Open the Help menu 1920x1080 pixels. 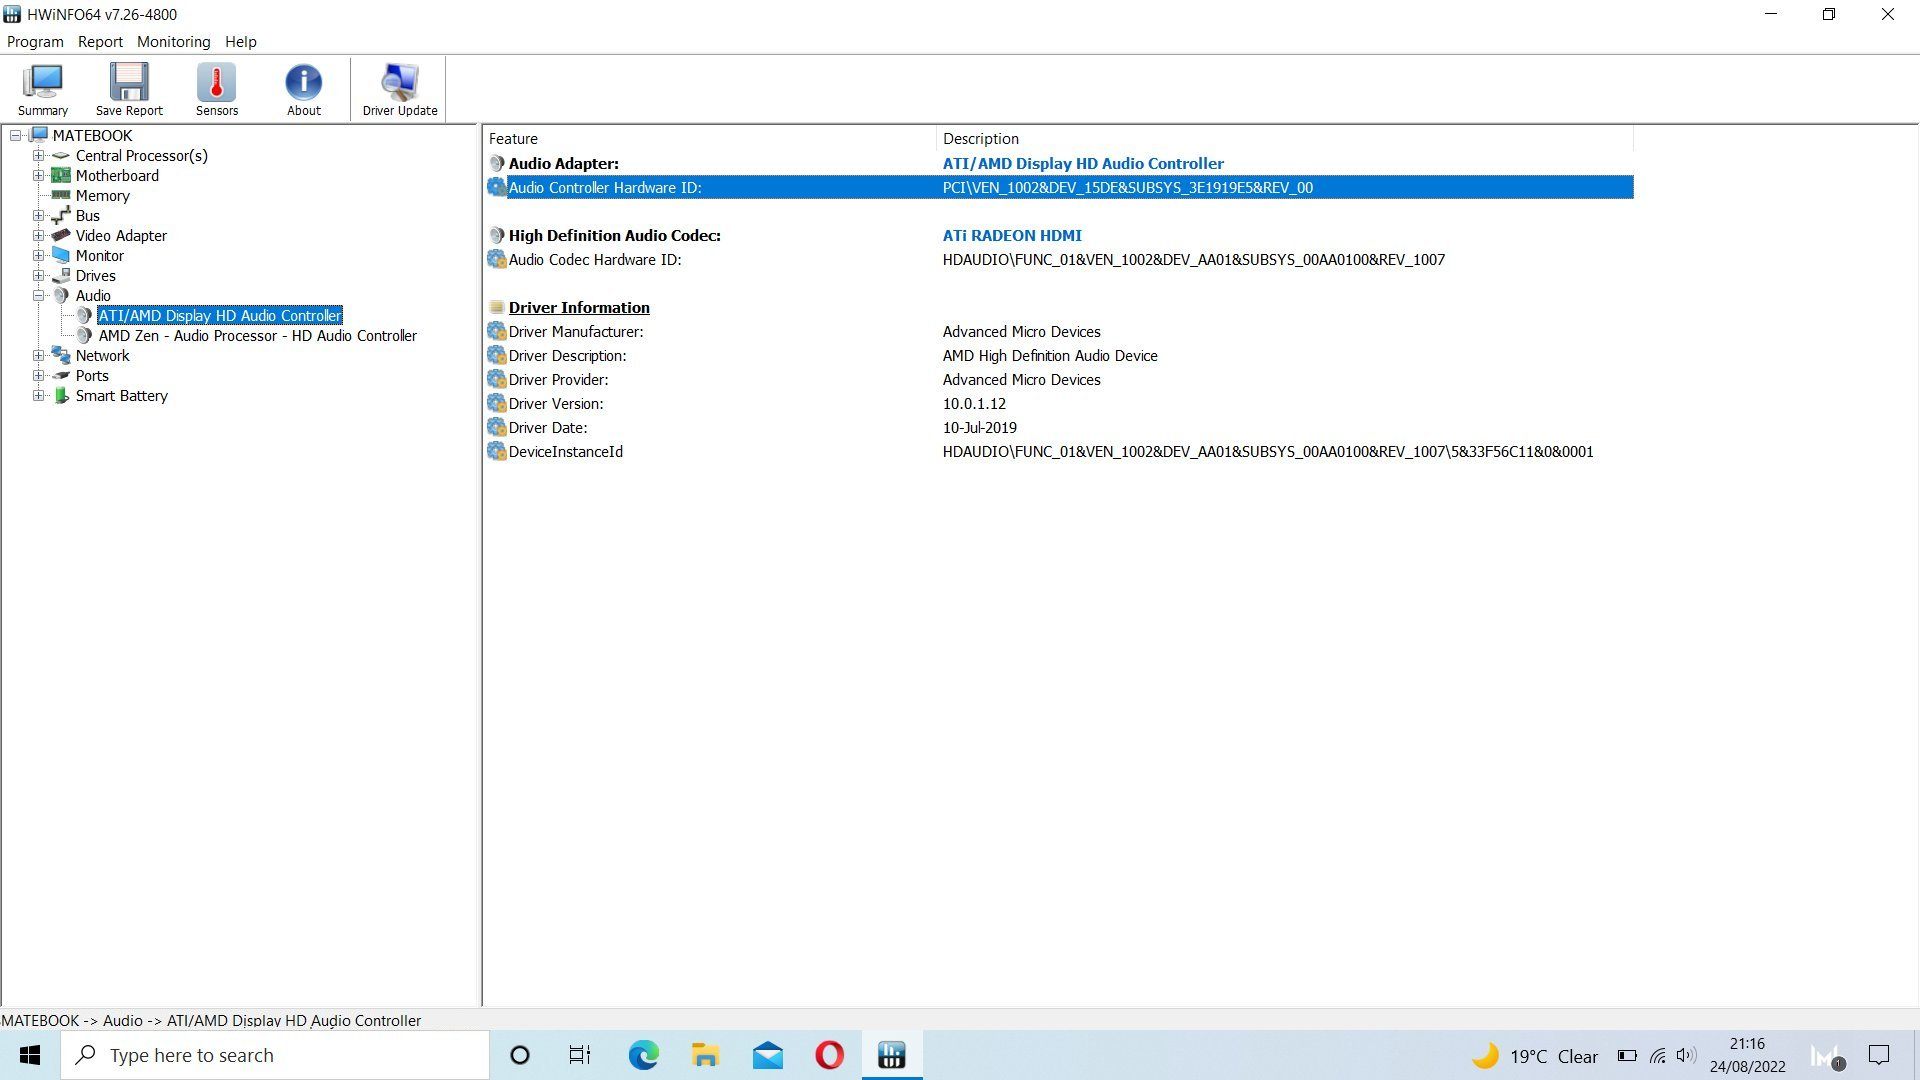tap(240, 42)
